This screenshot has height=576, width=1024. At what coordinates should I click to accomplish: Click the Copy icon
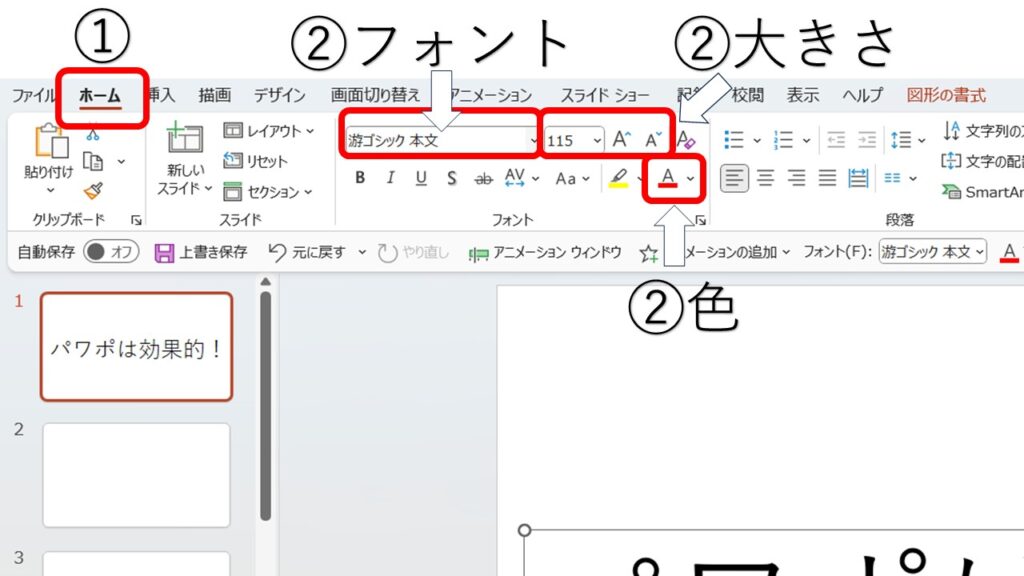(93, 161)
